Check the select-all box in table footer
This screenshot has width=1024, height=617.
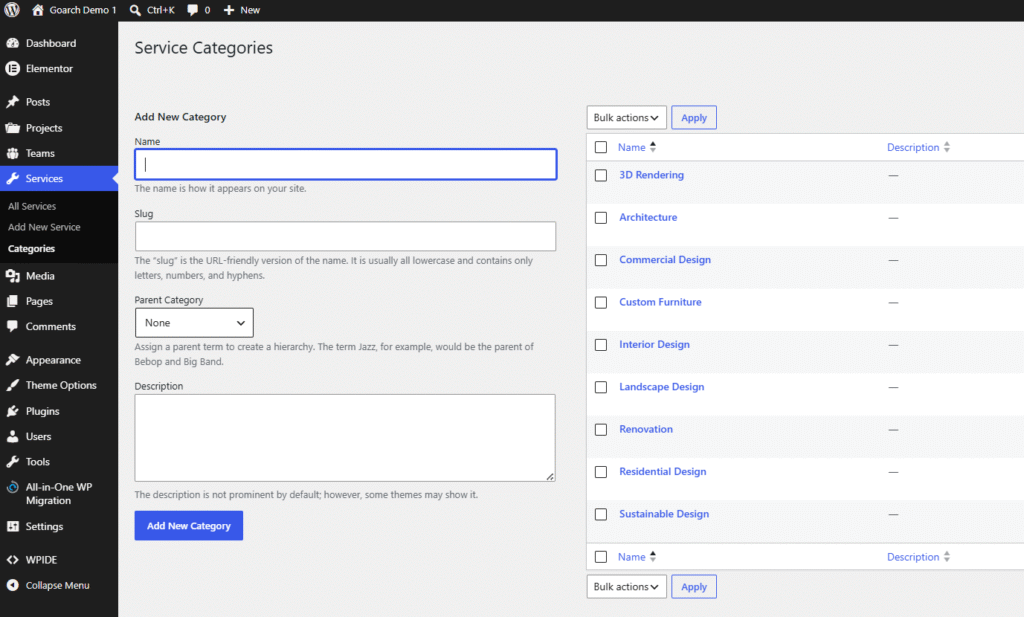pyautogui.click(x=601, y=557)
